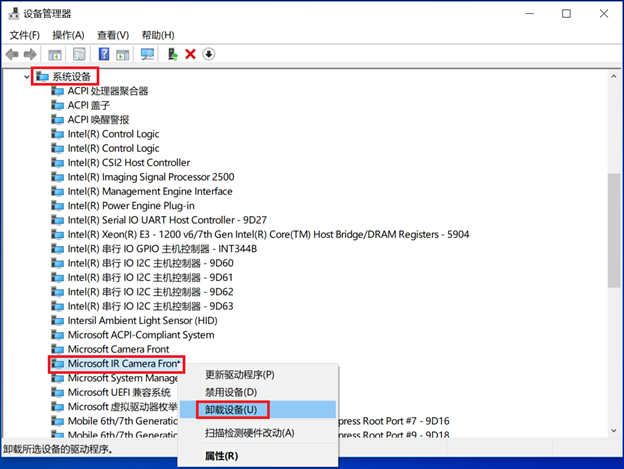Select the ACPI 盖子 device
Screen dimensions: 624x469
[x=88, y=105]
